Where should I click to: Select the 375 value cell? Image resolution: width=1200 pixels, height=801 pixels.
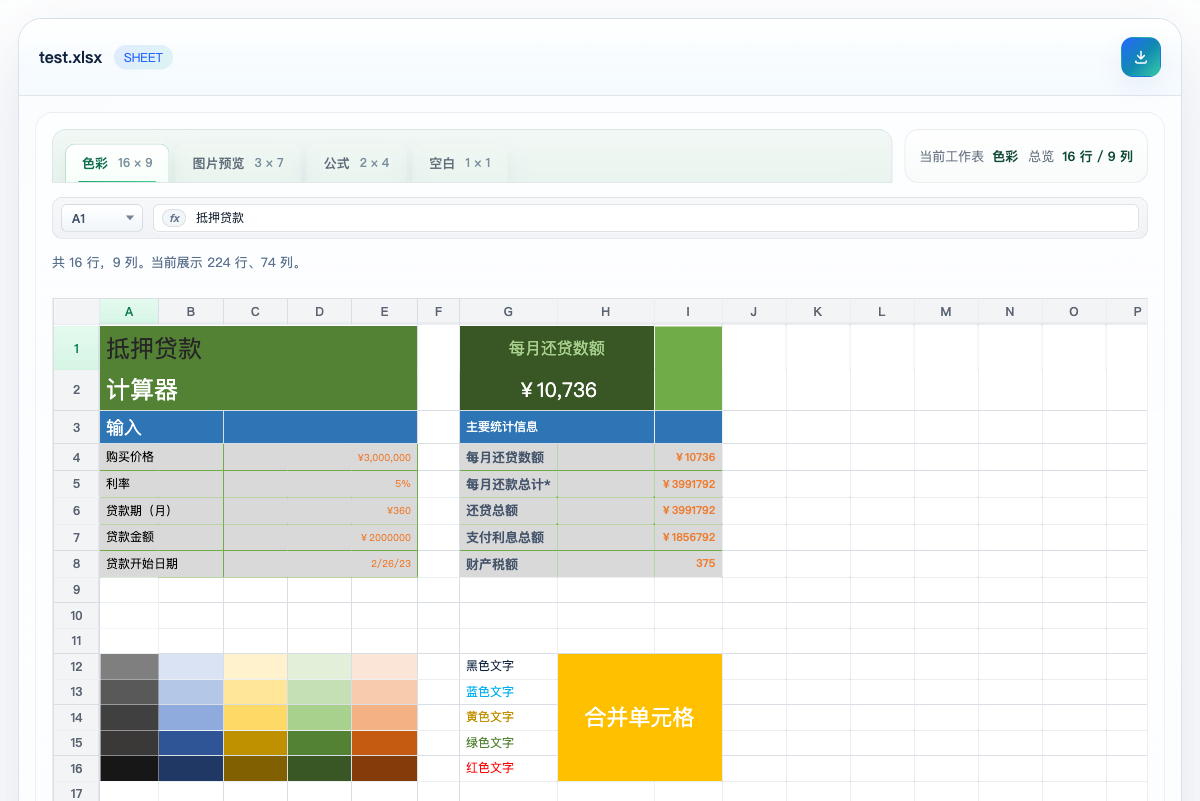[x=688, y=564]
